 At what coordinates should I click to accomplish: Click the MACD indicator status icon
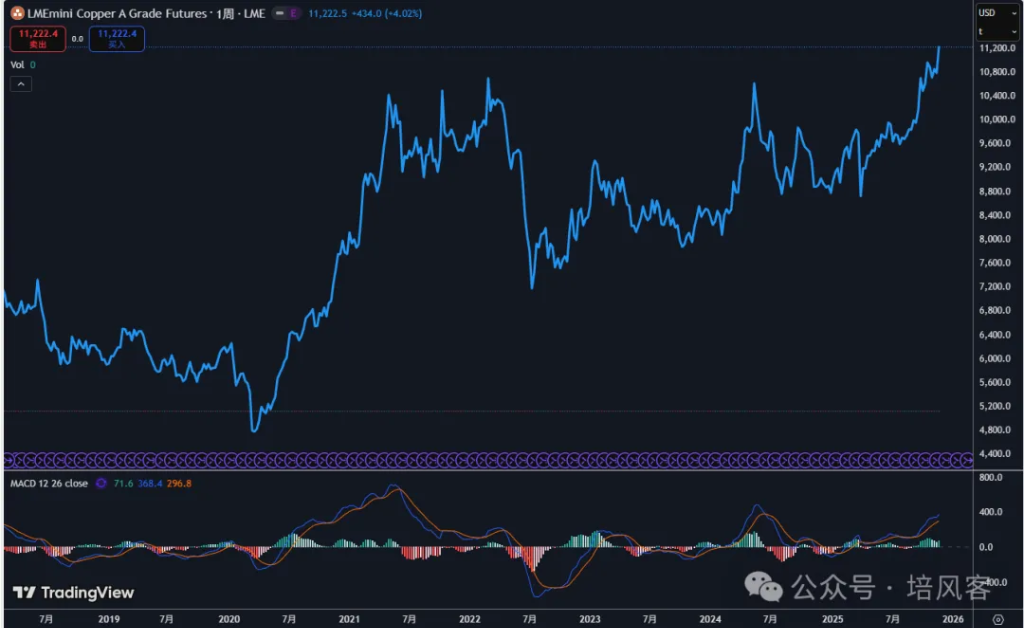(100, 483)
